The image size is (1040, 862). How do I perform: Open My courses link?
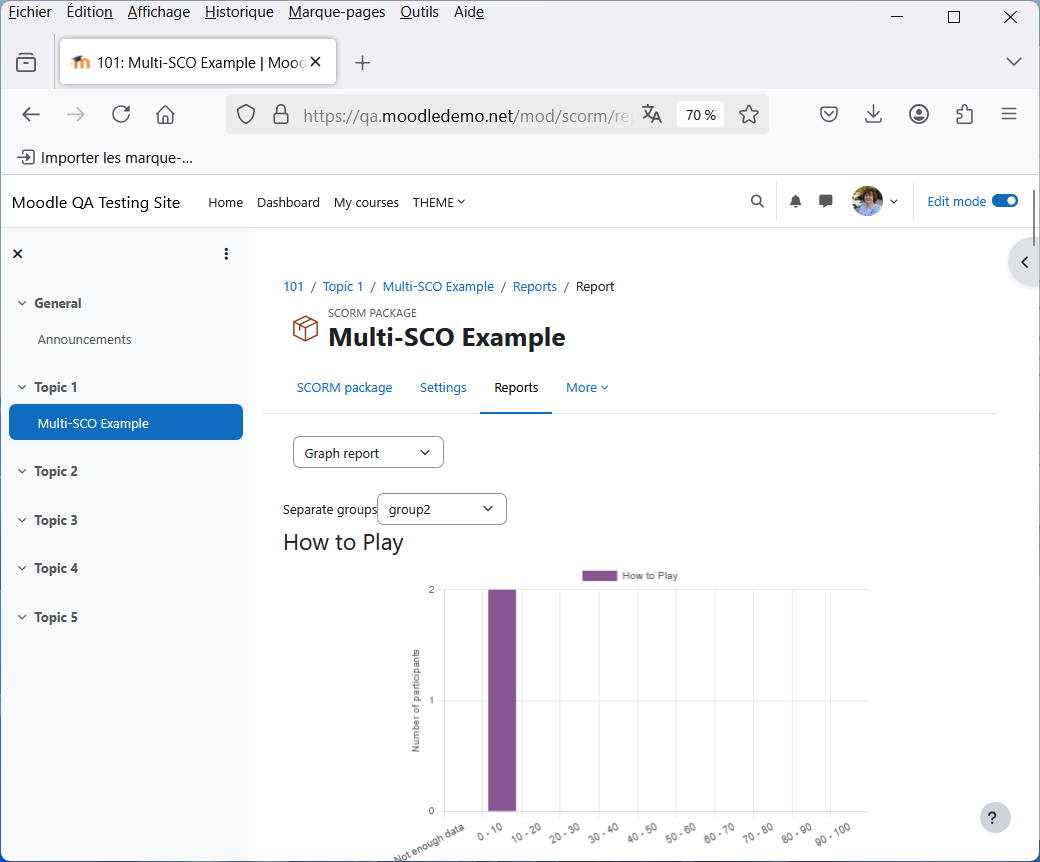[366, 202]
